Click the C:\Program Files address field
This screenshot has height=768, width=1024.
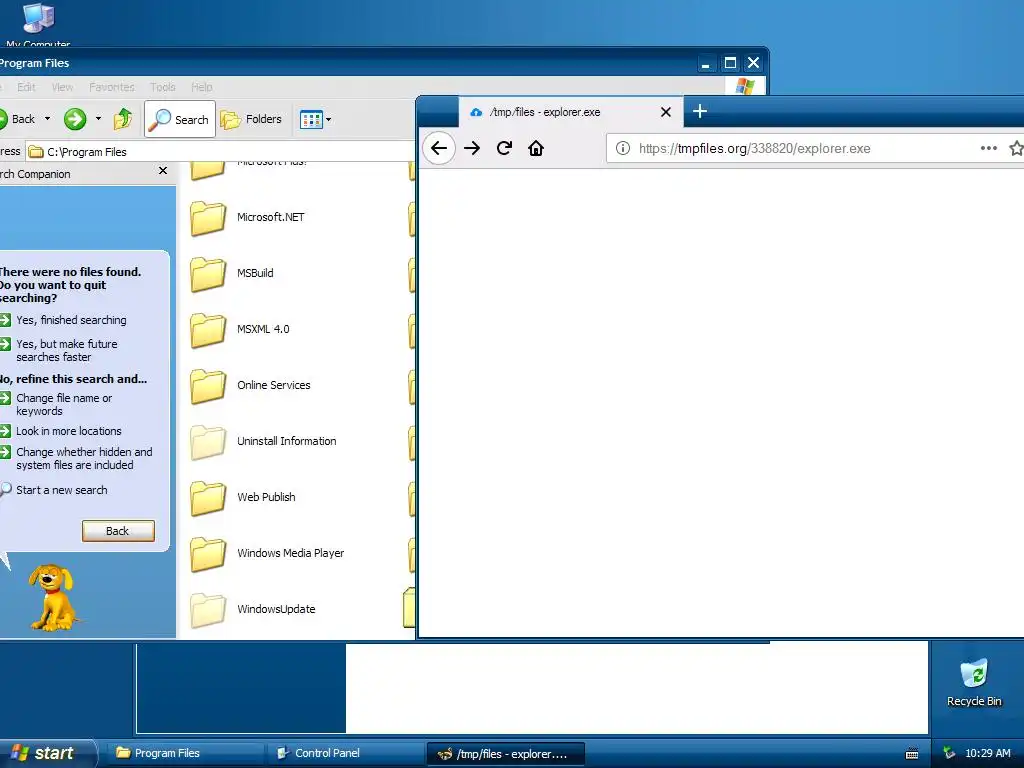pos(221,152)
